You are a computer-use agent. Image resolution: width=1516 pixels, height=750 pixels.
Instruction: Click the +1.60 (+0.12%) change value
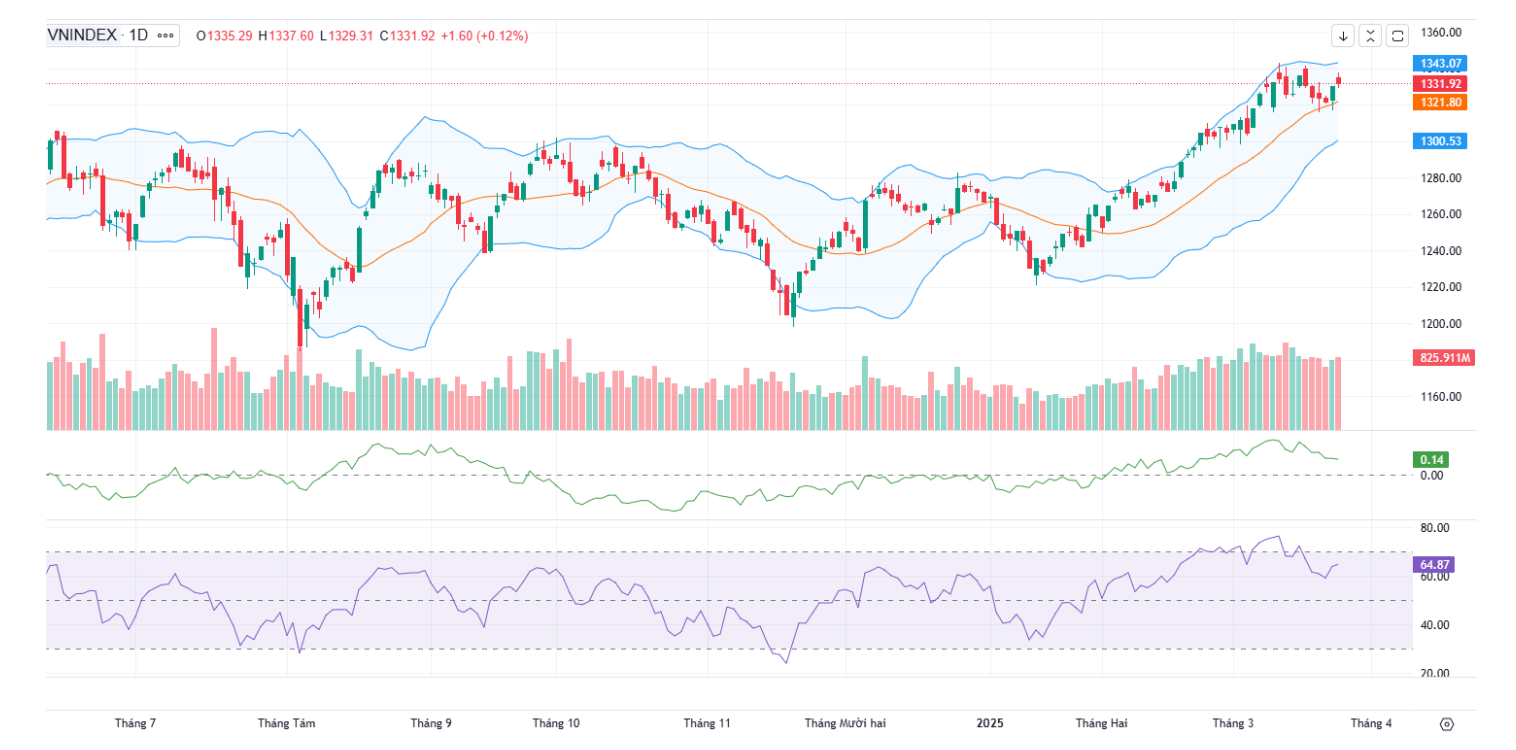[485, 36]
